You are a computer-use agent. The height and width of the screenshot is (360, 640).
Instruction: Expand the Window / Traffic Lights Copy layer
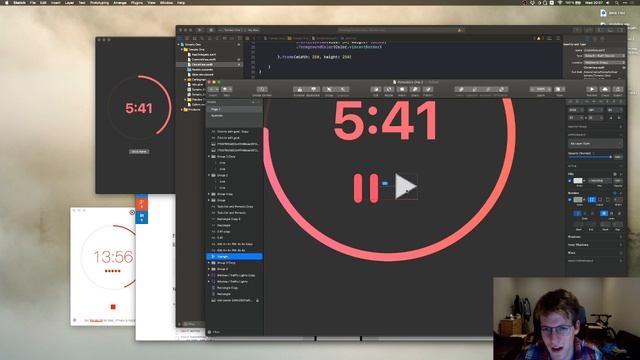(x=209, y=276)
